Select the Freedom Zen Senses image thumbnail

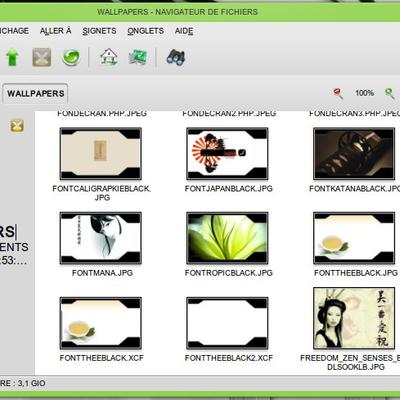point(354,318)
